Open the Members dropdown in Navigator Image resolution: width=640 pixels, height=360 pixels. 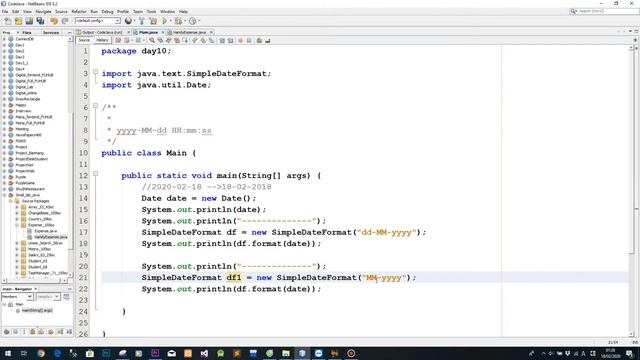(17, 297)
